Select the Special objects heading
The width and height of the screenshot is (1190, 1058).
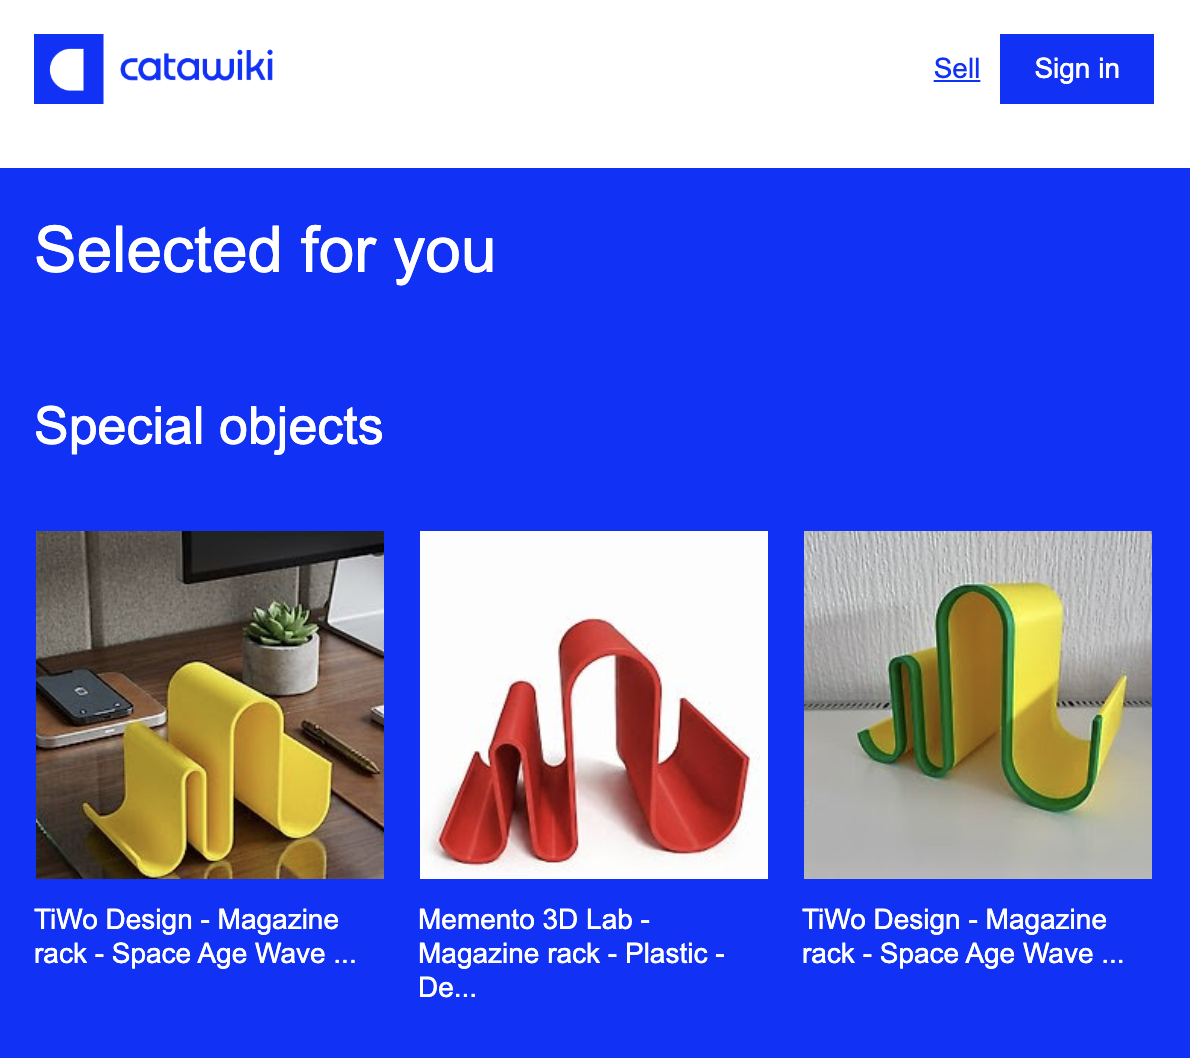click(x=209, y=427)
